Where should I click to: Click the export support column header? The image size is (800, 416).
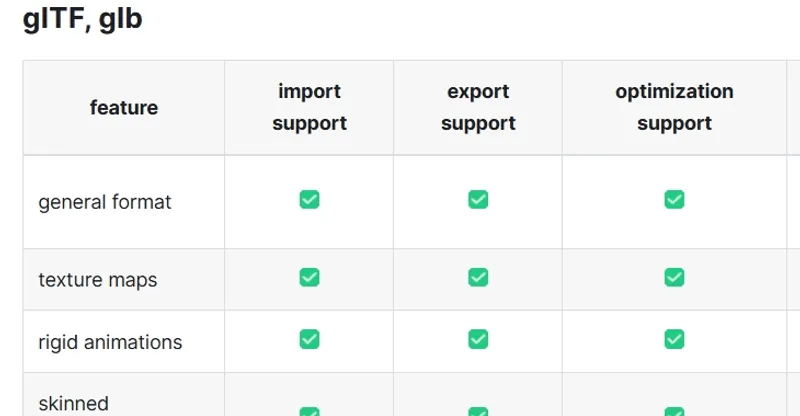point(478,107)
